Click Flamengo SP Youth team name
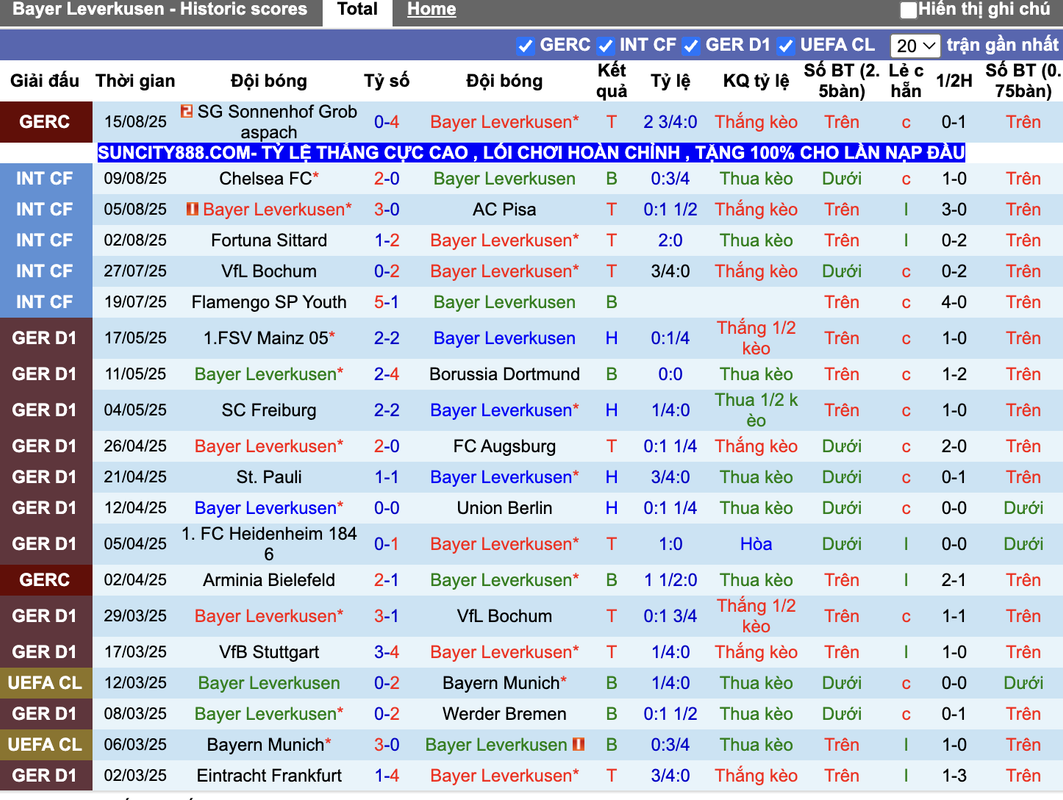The width and height of the screenshot is (1063, 800). pyautogui.click(x=269, y=302)
